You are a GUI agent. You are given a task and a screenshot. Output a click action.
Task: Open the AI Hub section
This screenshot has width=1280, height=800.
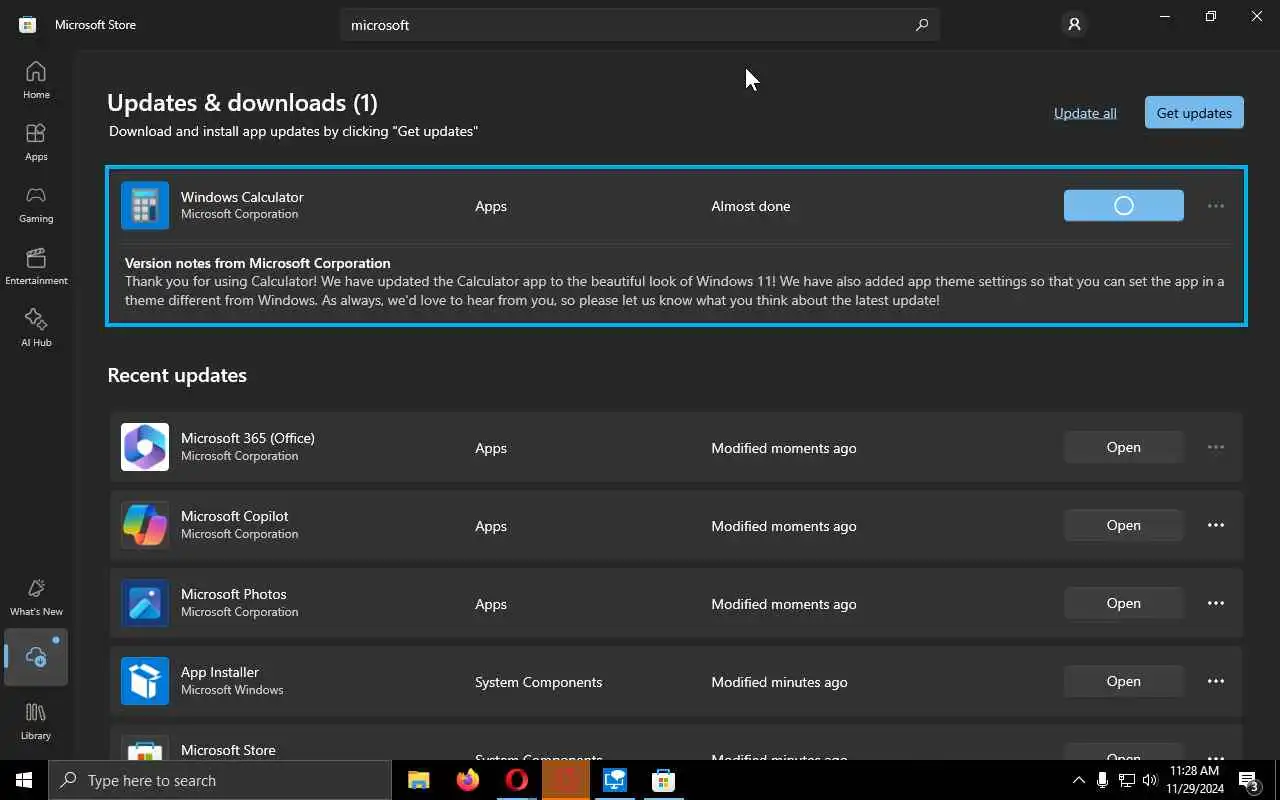tap(36, 328)
